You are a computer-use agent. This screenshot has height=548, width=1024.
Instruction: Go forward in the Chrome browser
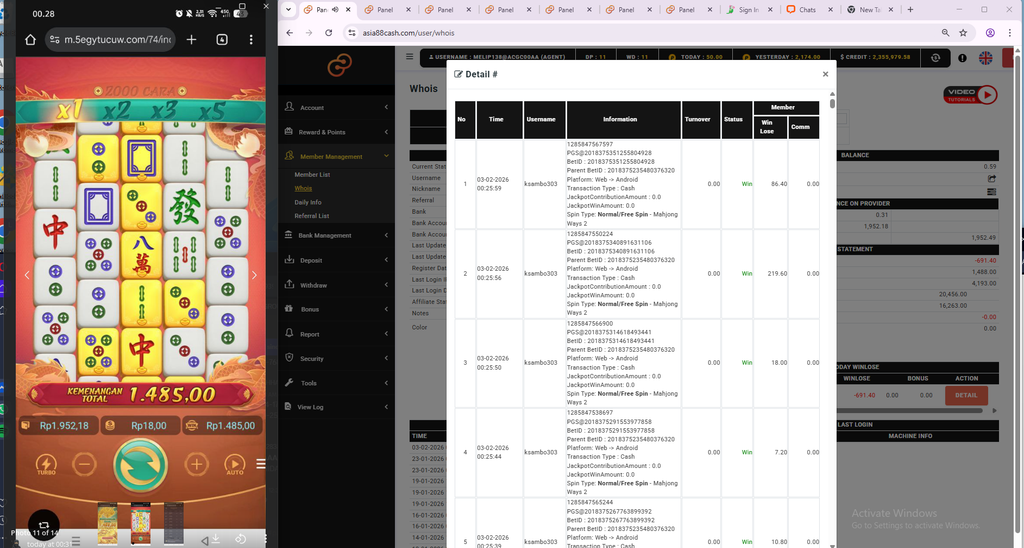click(x=309, y=33)
